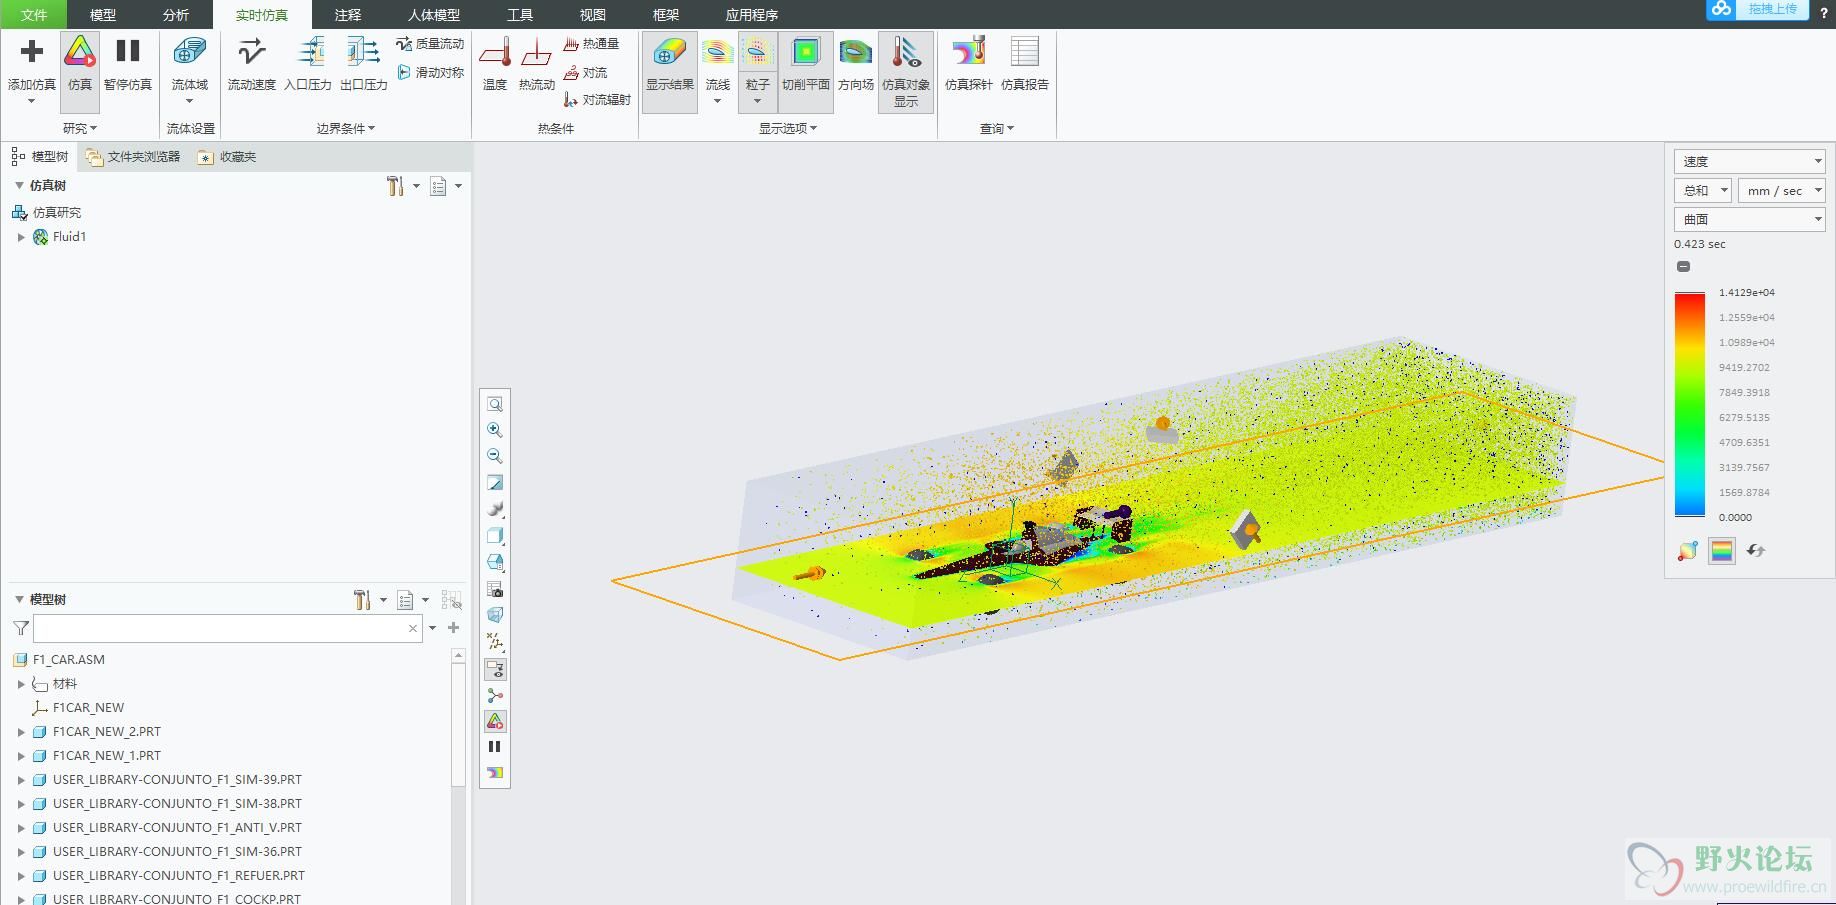
Task: Switch to 工具 ribbon tab
Action: tap(520, 15)
